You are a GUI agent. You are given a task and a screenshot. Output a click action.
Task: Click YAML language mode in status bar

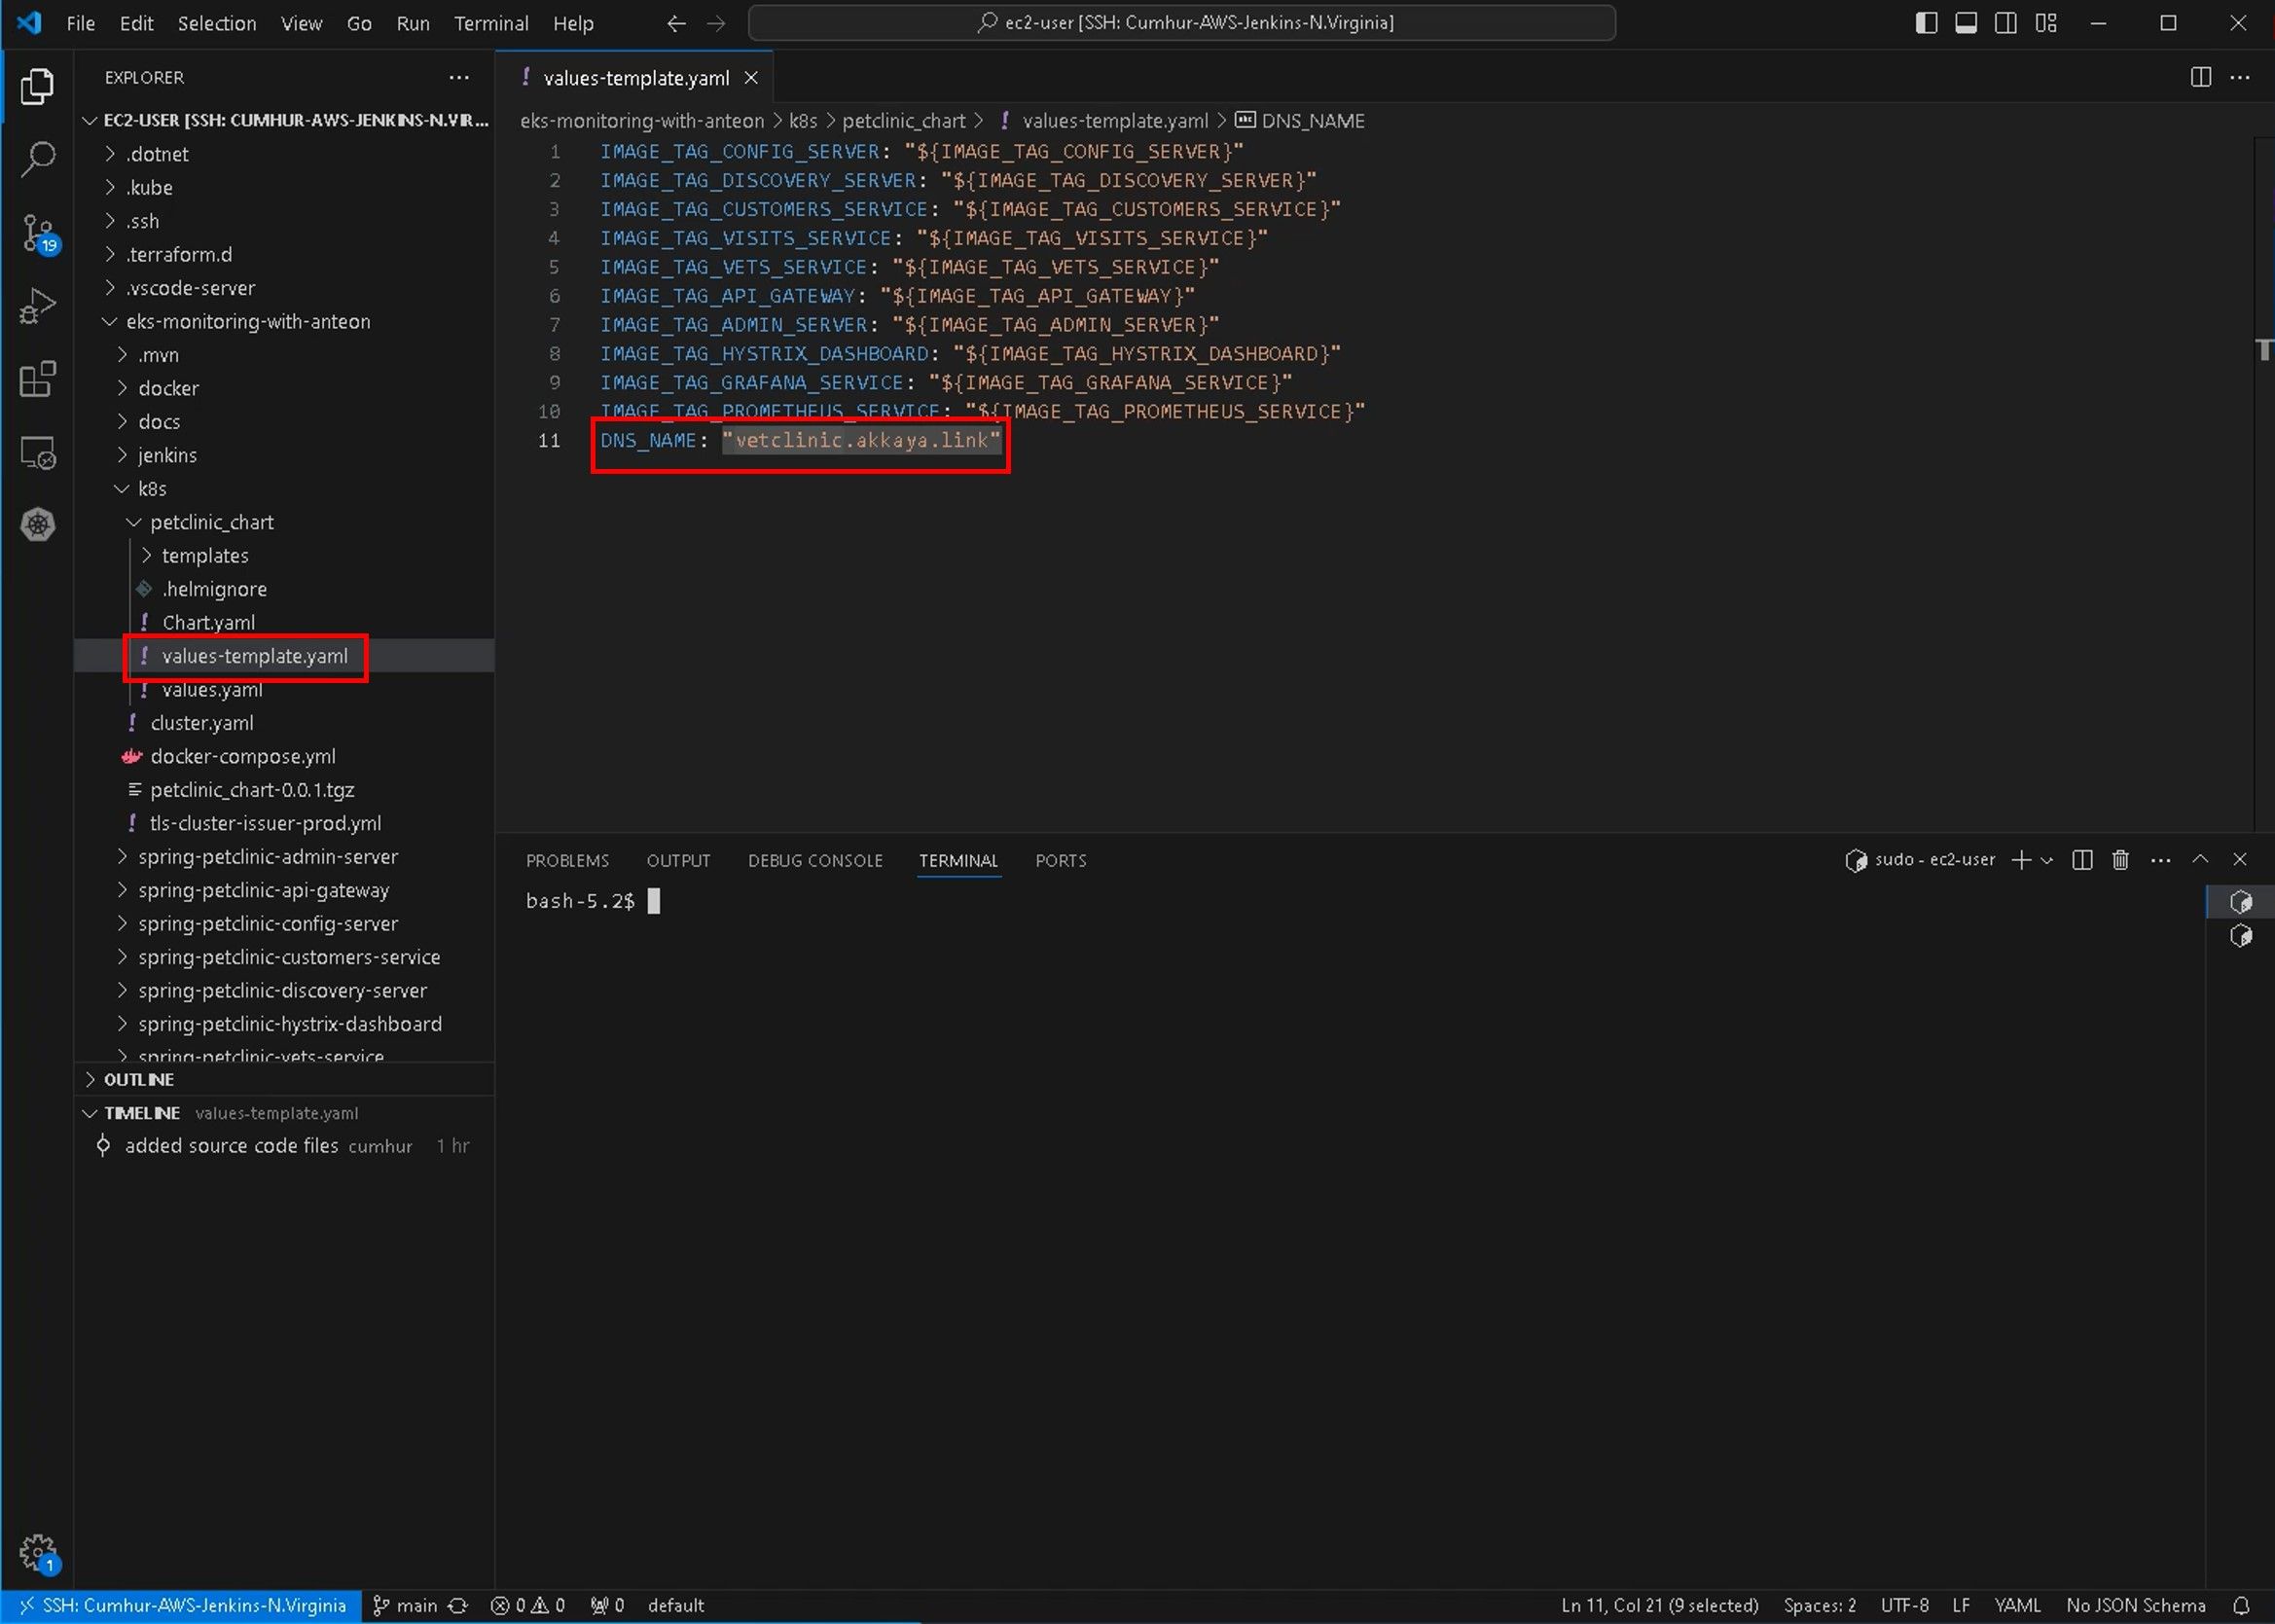pyautogui.click(x=2016, y=1605)
